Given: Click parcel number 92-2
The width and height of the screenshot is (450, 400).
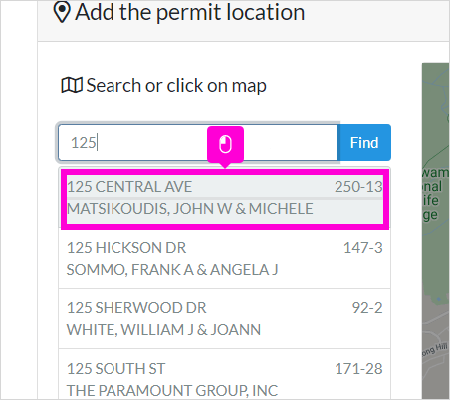Looking at the screenshot, I should tap(367, 308).
